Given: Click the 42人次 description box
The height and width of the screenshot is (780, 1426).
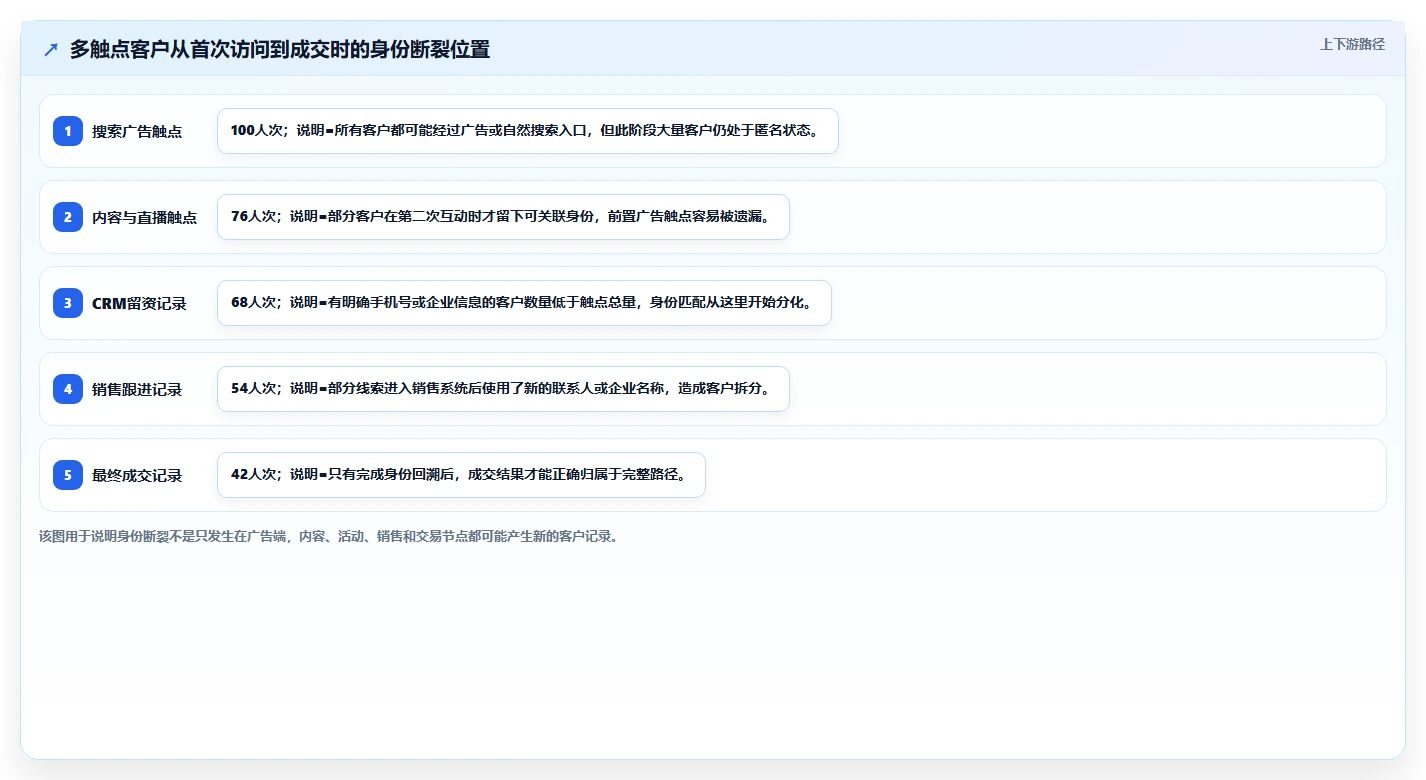Looking at the screenshot, I should point(461,475).
